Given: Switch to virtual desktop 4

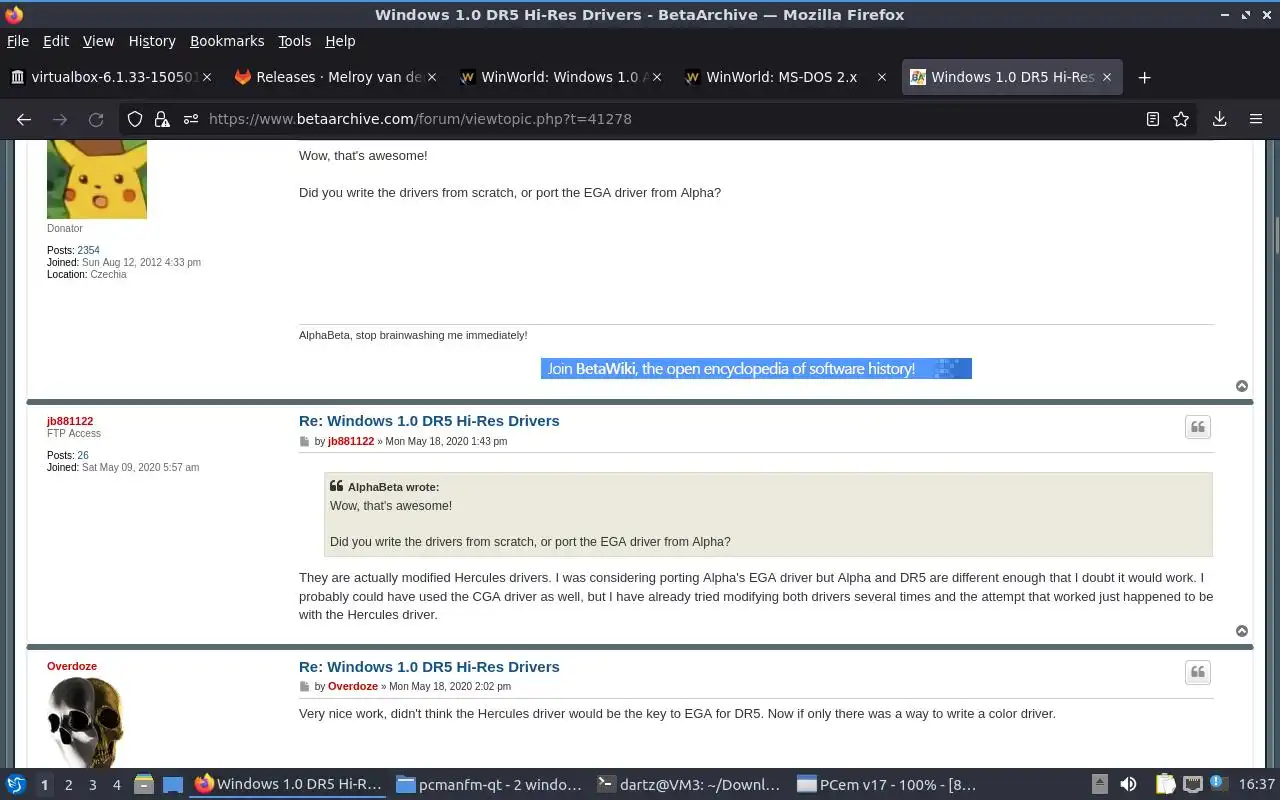Looking at the screenshot, I should [x=117, y=785].
